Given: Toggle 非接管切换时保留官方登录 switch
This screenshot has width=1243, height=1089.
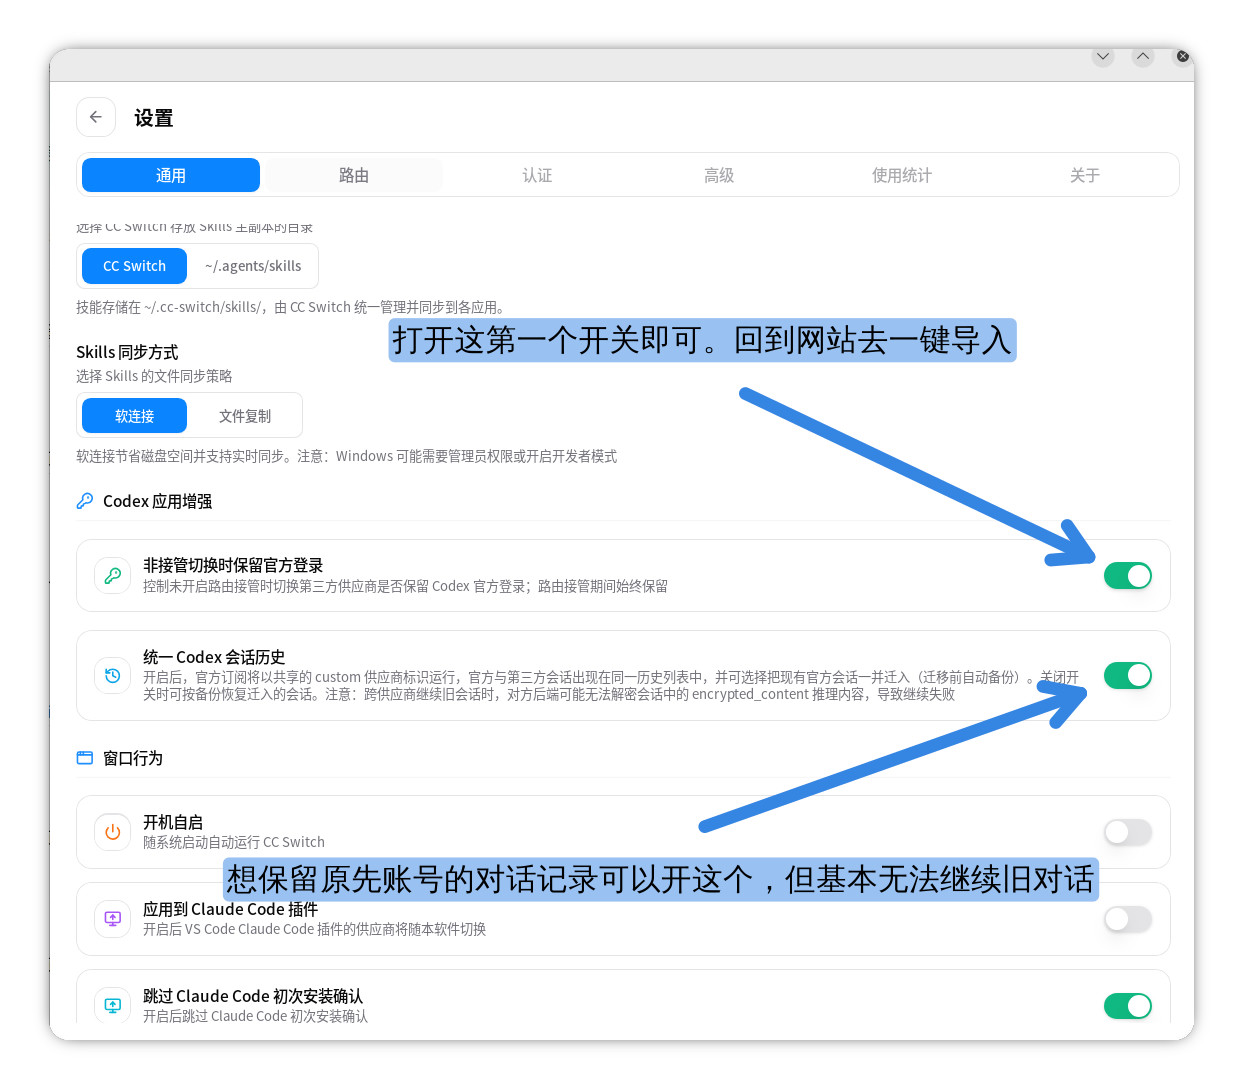Looking at the screenshot, I should (x=1128, y=576).
